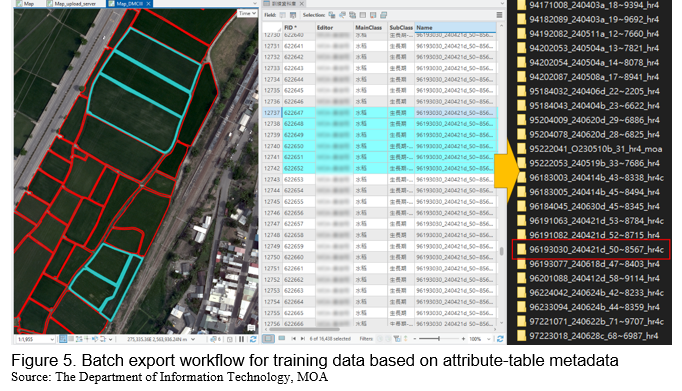Switch to the Map_upload_server tab
The height and width of the screenshot is (391, 682).
pos(75,3)
